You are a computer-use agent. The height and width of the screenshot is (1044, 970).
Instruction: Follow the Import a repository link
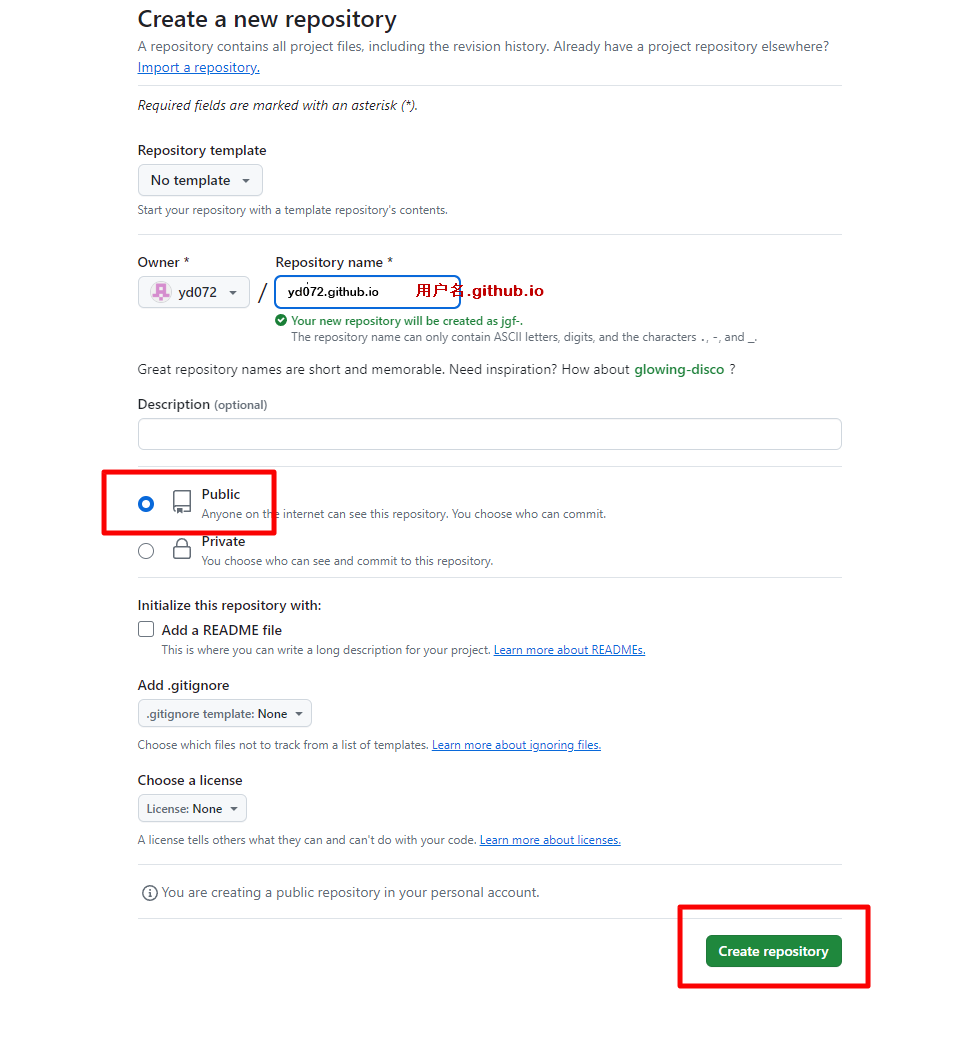coord(198,68)
